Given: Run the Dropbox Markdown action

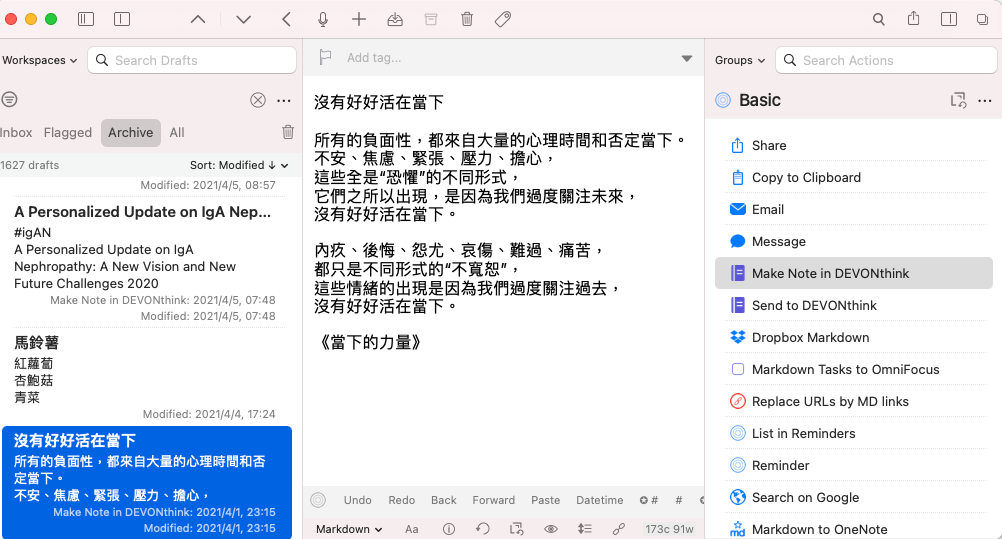Looking at the screenshot, I should coord(854,337).
